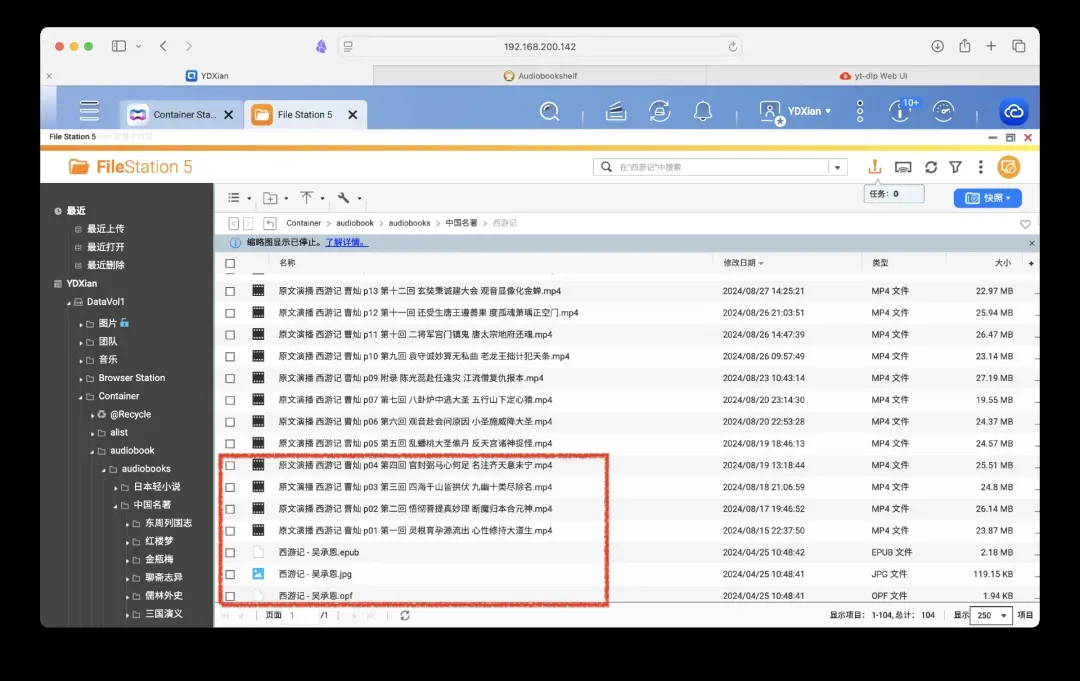
Task: Switch to the Audiobookshelf browser tab
Action: click(540, 76)
